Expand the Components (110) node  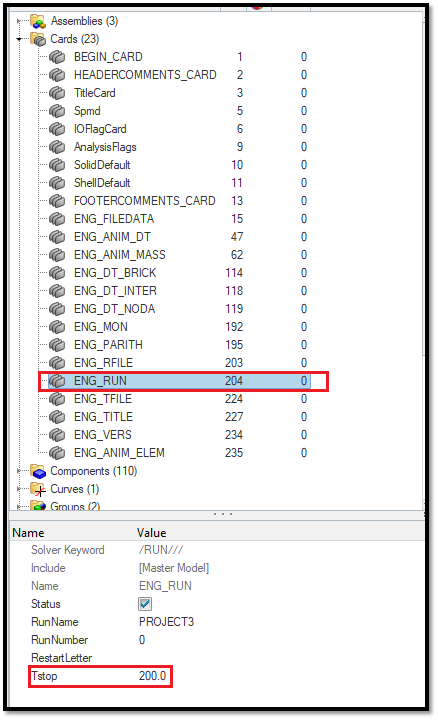19,471
